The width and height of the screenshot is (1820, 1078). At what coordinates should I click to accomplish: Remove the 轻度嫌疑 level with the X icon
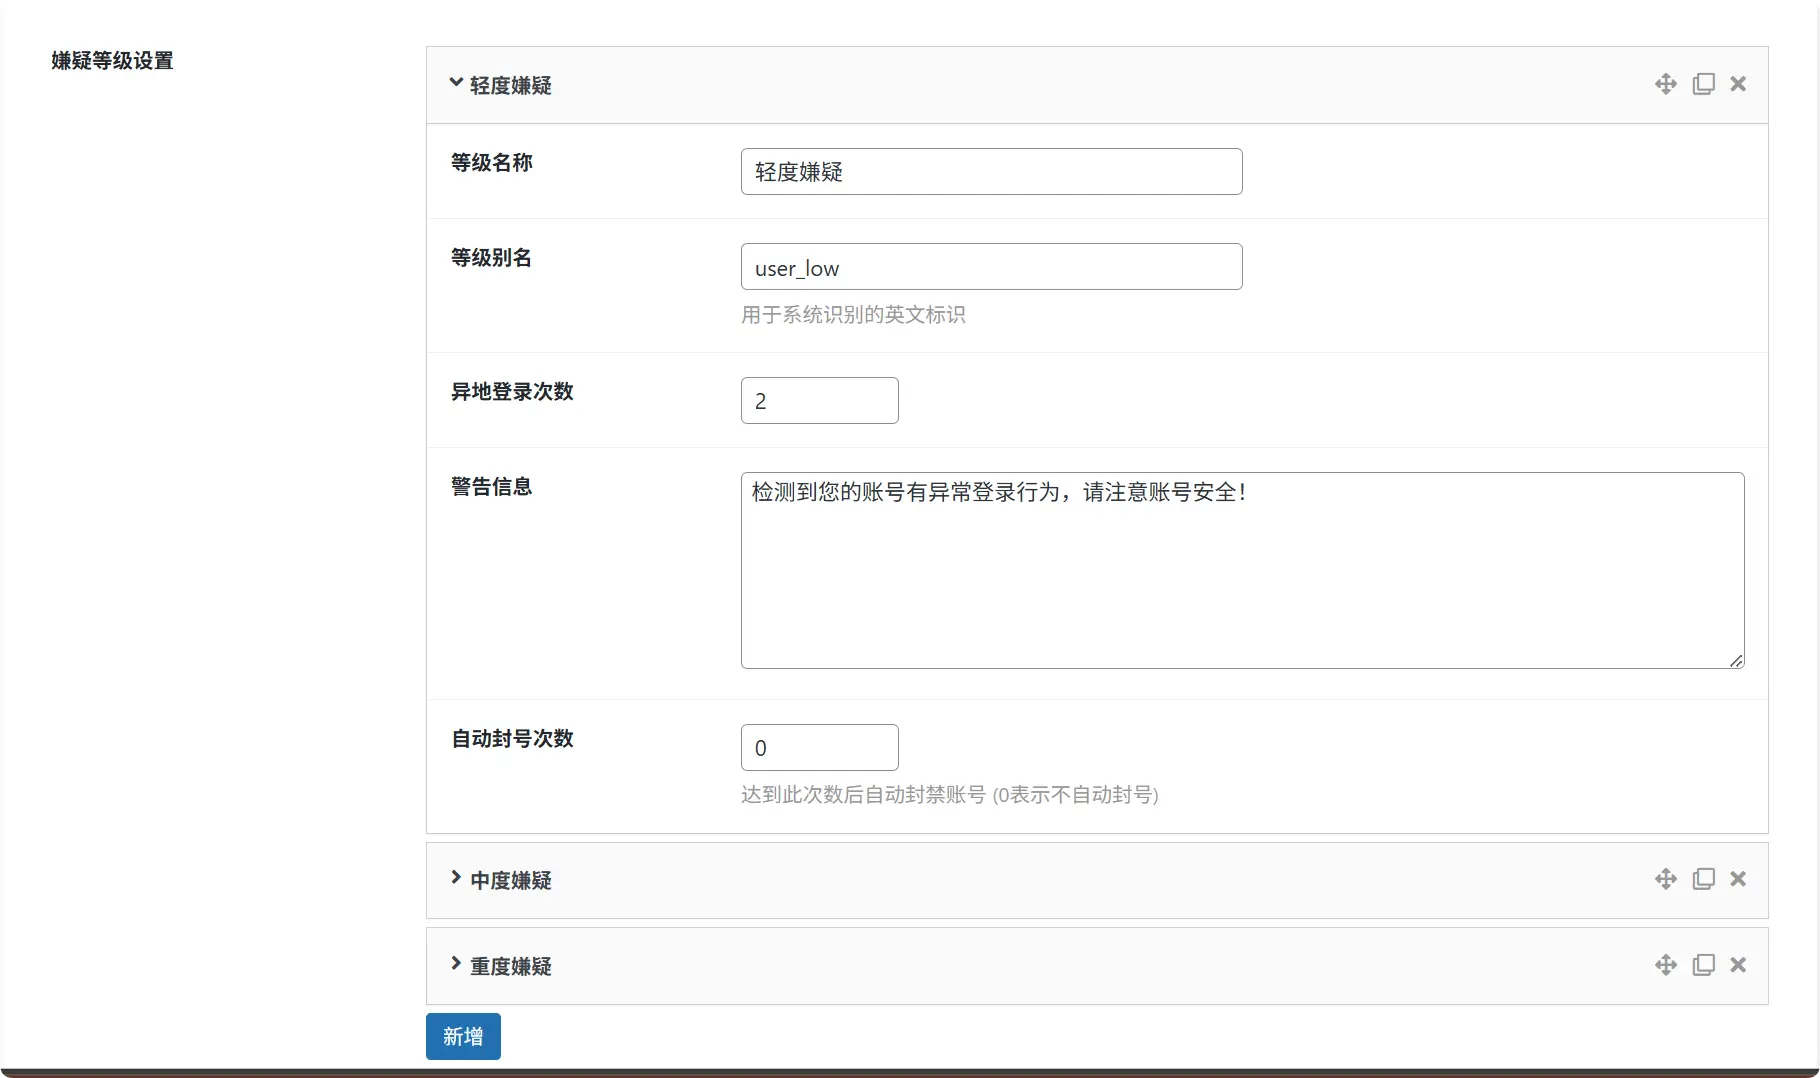1738,84
